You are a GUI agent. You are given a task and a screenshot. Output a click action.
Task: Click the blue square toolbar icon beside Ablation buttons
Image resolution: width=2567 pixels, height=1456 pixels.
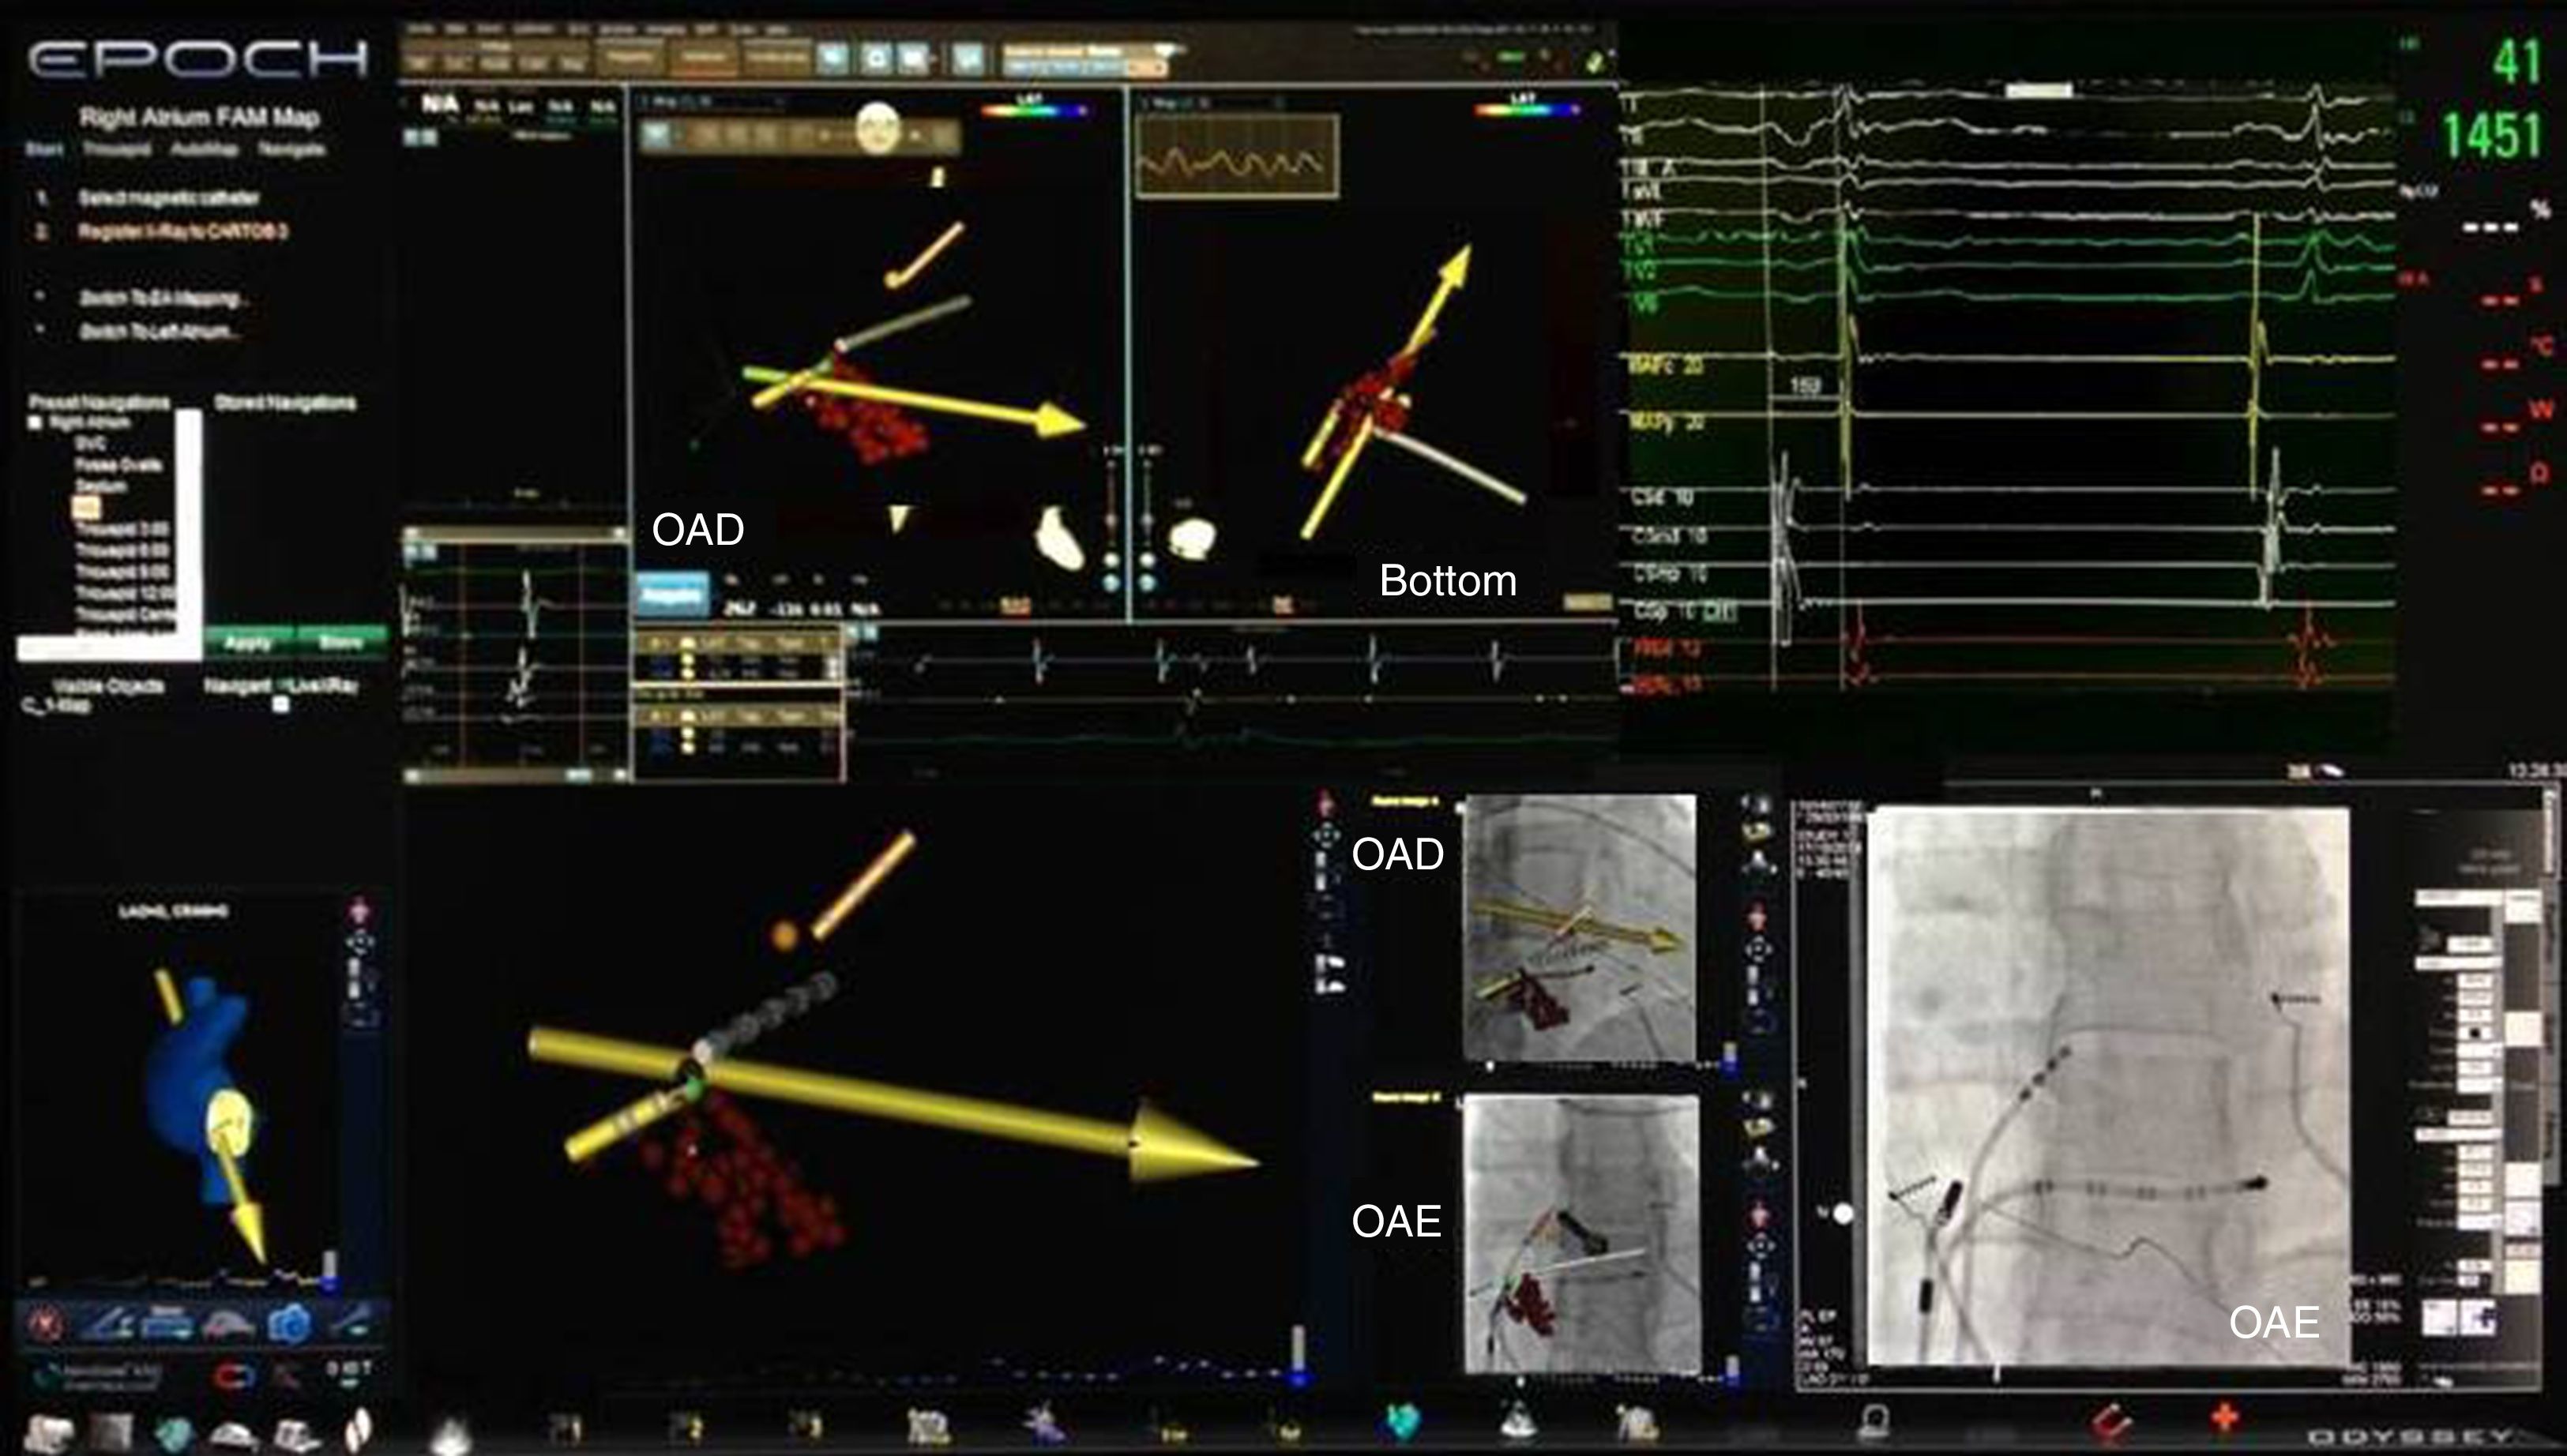[832, 59]
